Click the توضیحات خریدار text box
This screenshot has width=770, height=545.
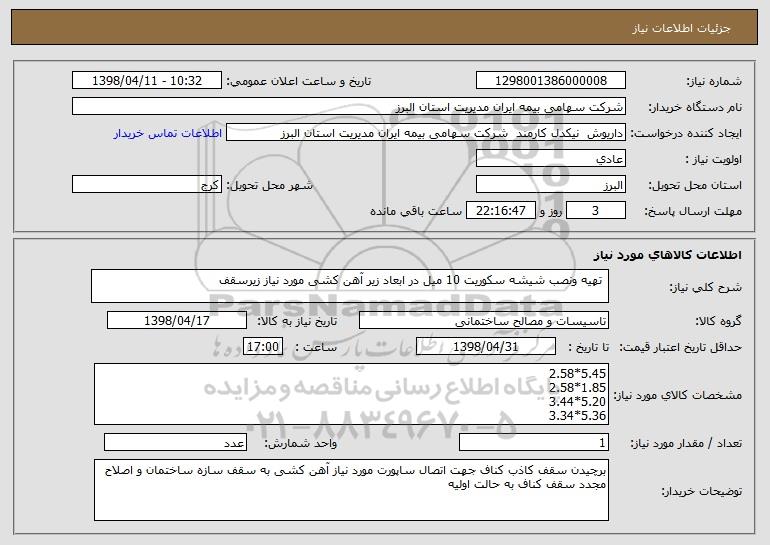point(351,490)
